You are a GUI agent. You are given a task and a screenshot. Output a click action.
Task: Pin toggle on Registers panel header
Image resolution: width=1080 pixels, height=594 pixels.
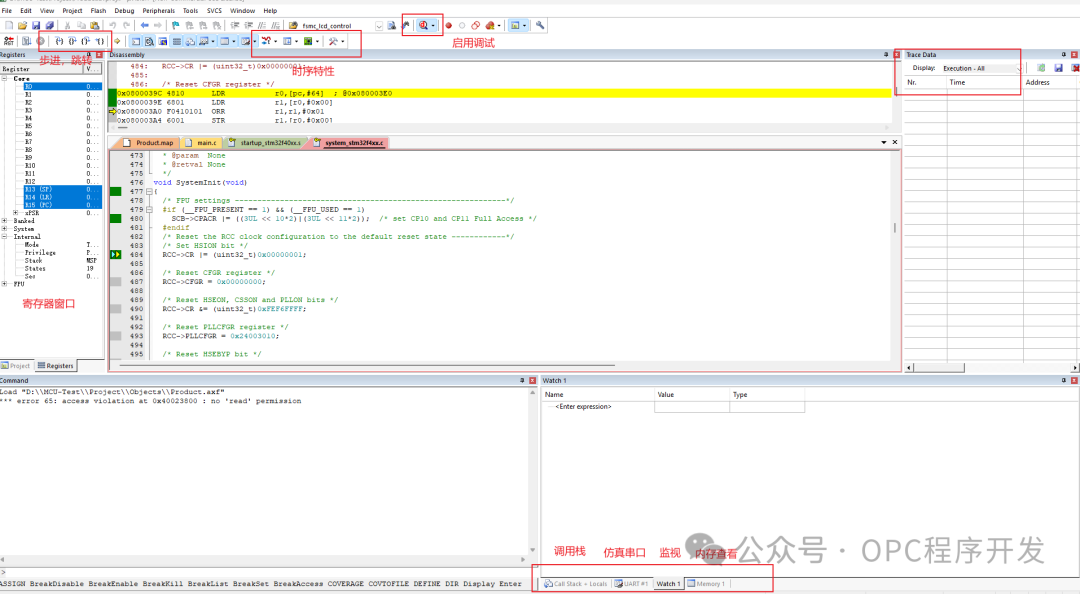[90, 54]
